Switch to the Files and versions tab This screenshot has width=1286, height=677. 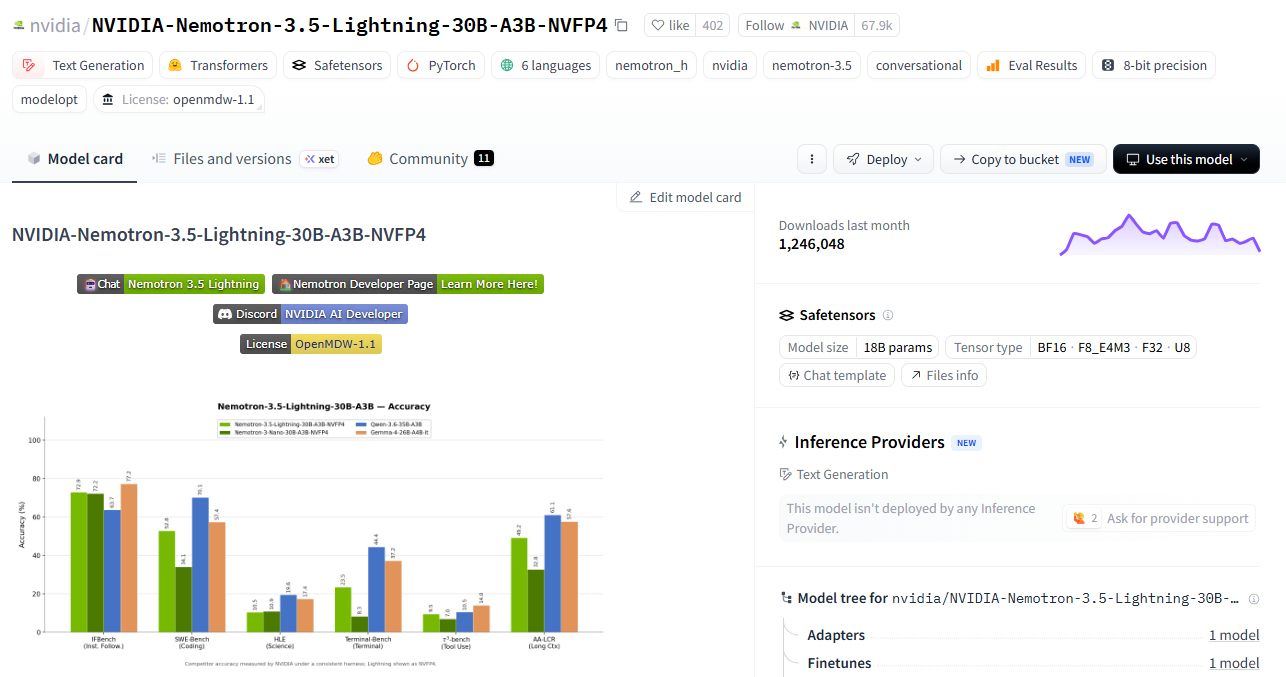[245, 159]
